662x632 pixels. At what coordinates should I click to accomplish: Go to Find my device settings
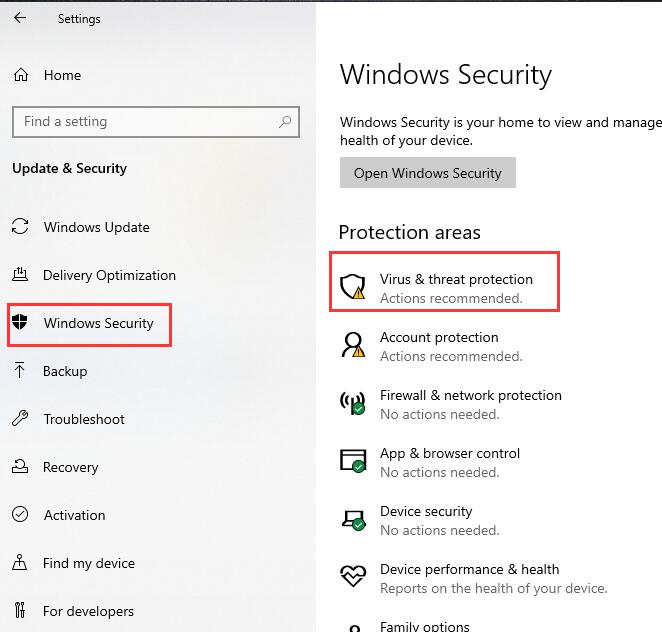[89, 563]
